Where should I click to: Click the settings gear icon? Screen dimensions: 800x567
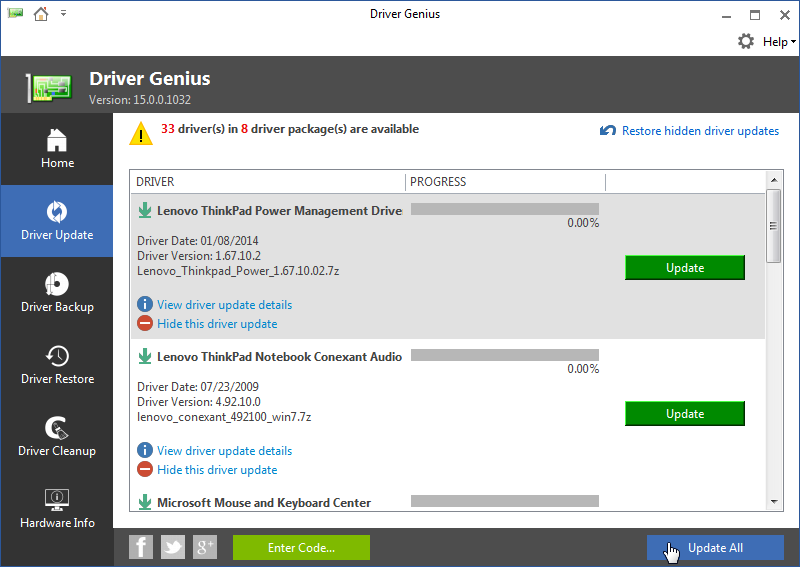pyautogui.click(x=746, y=41)
